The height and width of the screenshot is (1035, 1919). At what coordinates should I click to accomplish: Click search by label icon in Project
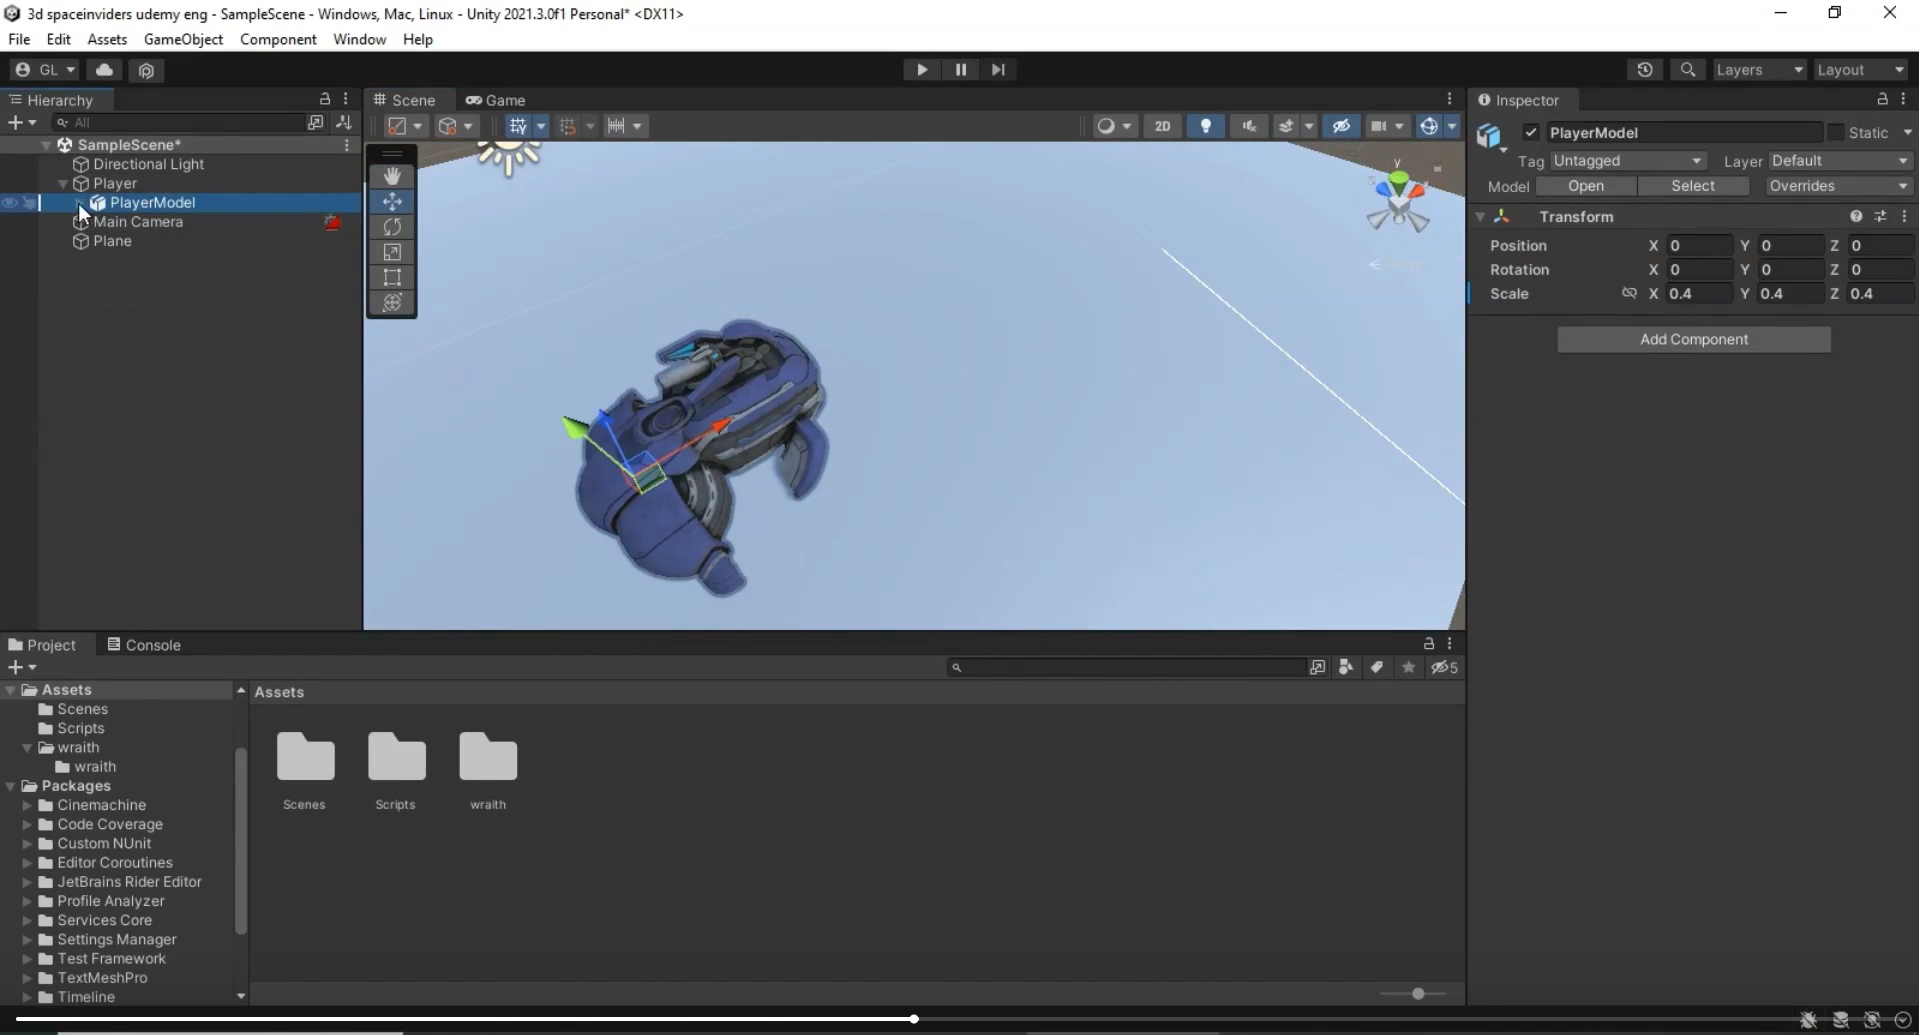pyautogui.click(x=1377, y=667)
